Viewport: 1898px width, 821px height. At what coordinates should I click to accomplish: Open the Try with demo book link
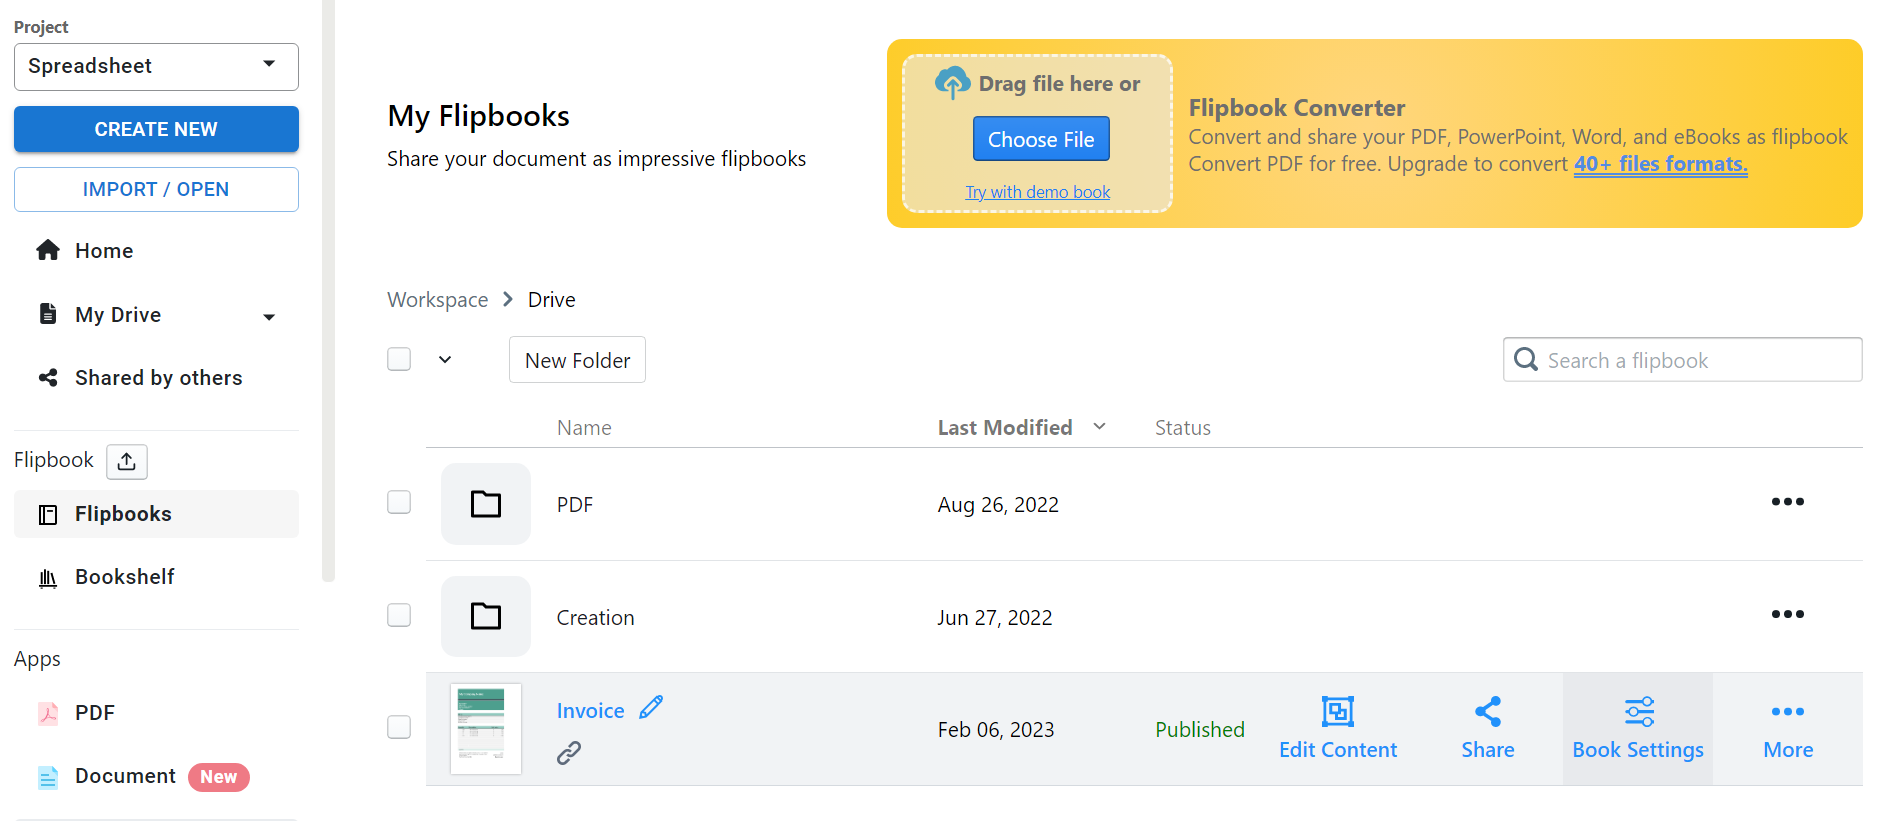coord(1037,192)
